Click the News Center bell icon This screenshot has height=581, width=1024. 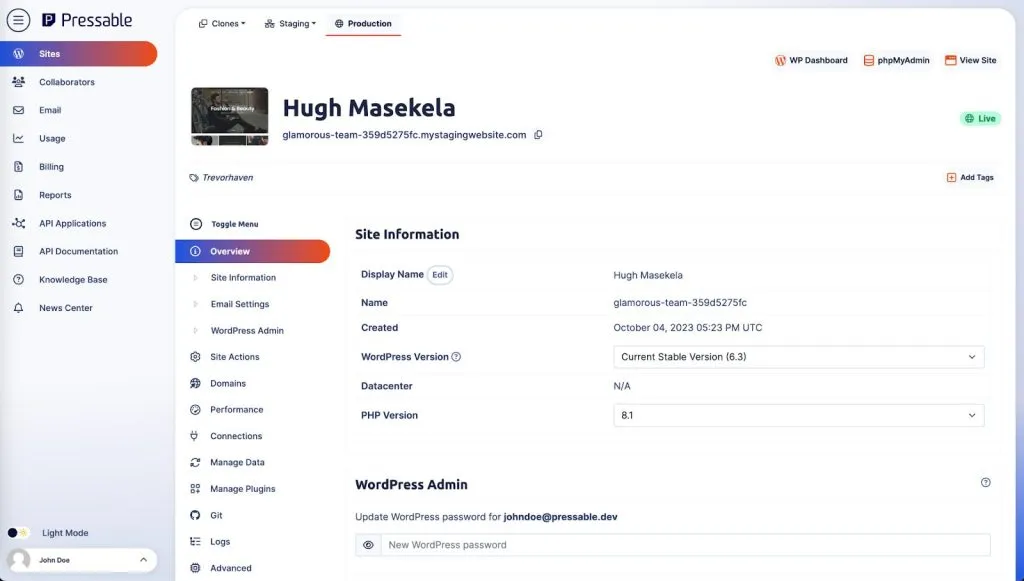click(18, 307)
